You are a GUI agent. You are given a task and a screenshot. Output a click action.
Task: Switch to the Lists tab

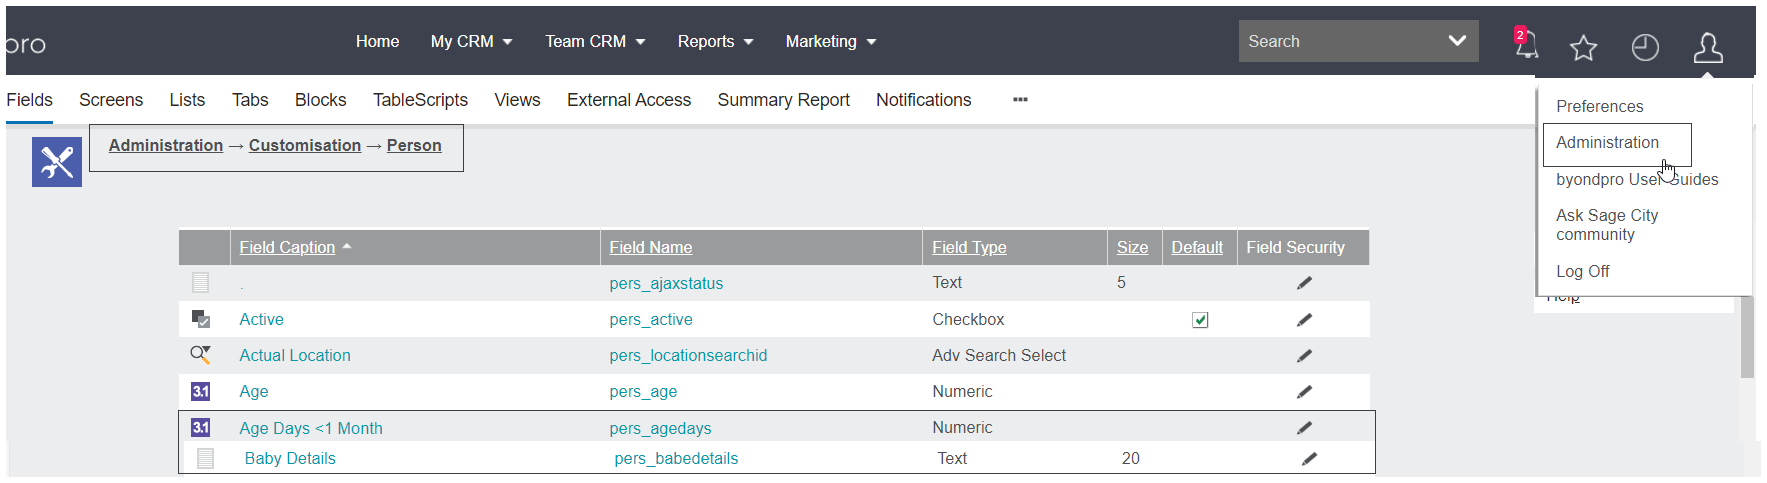click(x=187, y=100)
